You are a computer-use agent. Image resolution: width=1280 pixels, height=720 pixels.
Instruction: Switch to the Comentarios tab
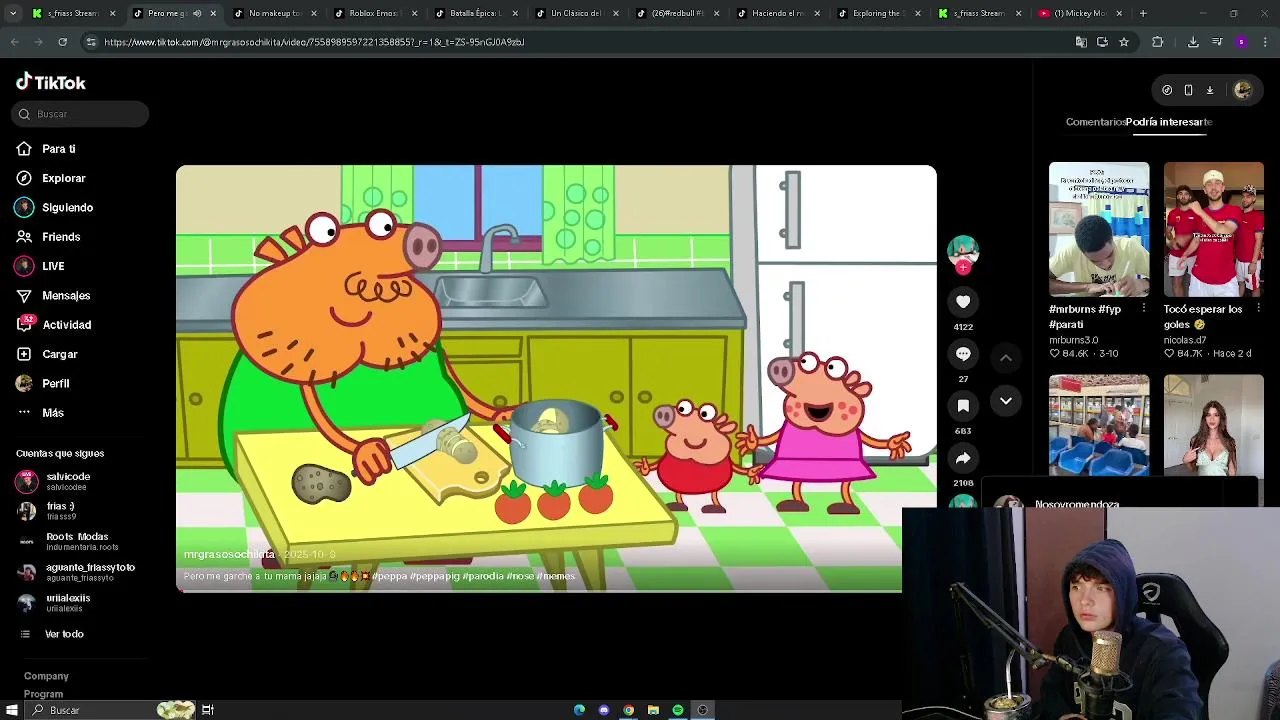coord(1096,122)
